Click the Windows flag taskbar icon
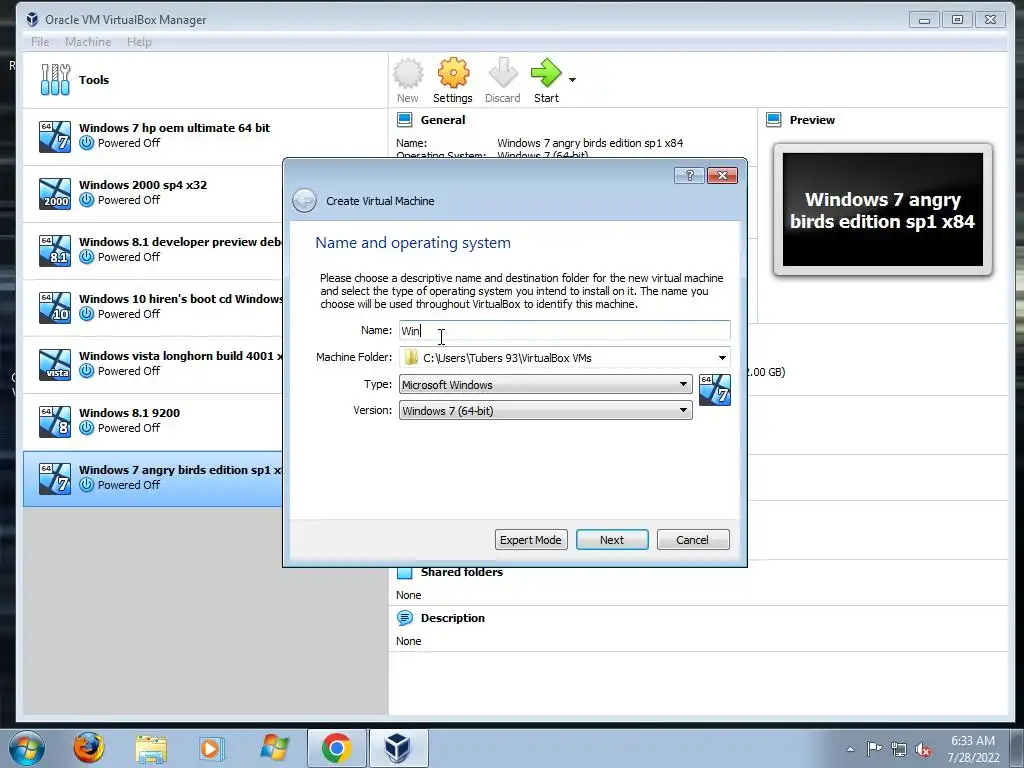The width and height of the screenshot is (1024, 768). [x=274, y=748]
